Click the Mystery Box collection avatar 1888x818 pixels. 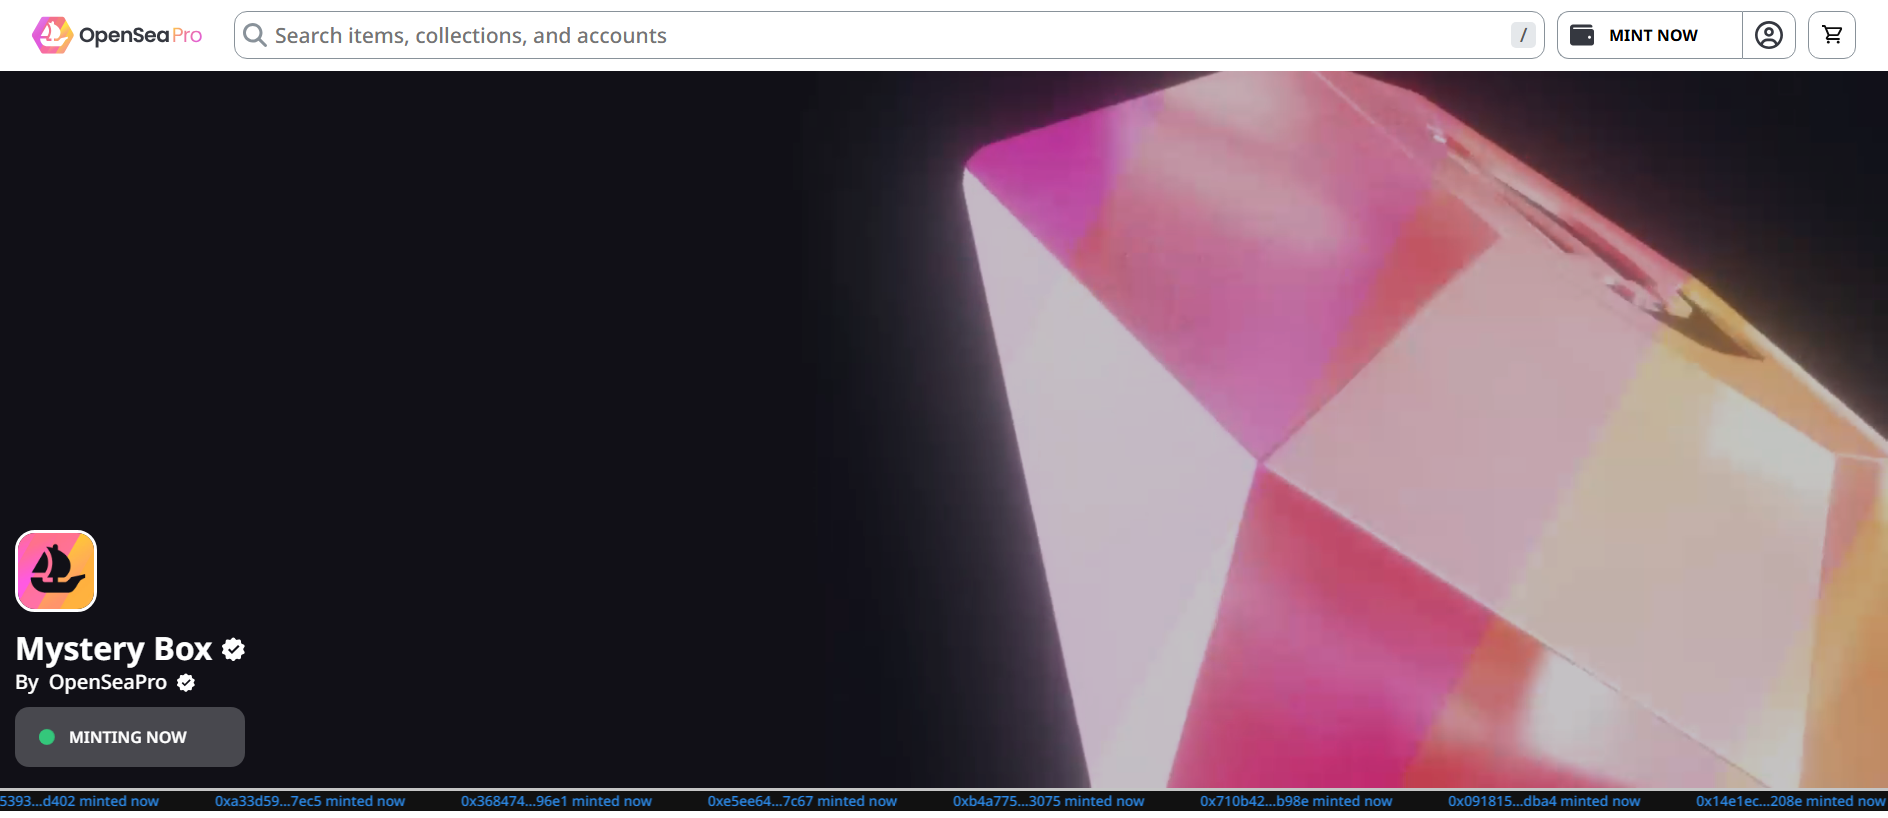56,571
